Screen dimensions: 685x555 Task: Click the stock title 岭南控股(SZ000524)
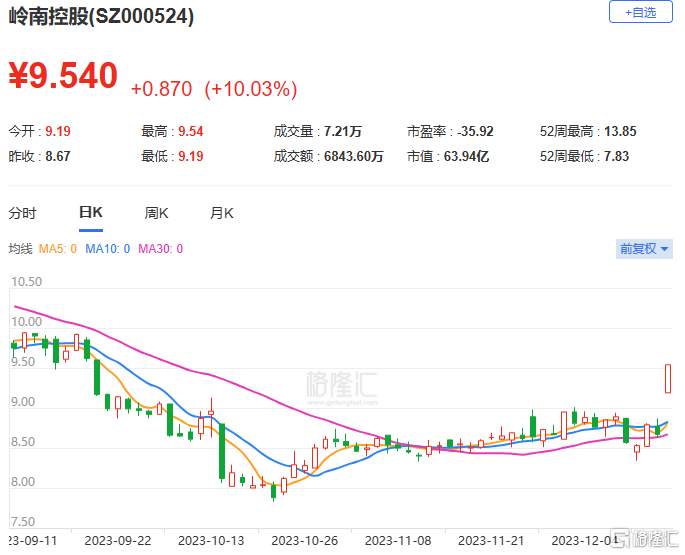pyautogui.click(x=101, y=17)
